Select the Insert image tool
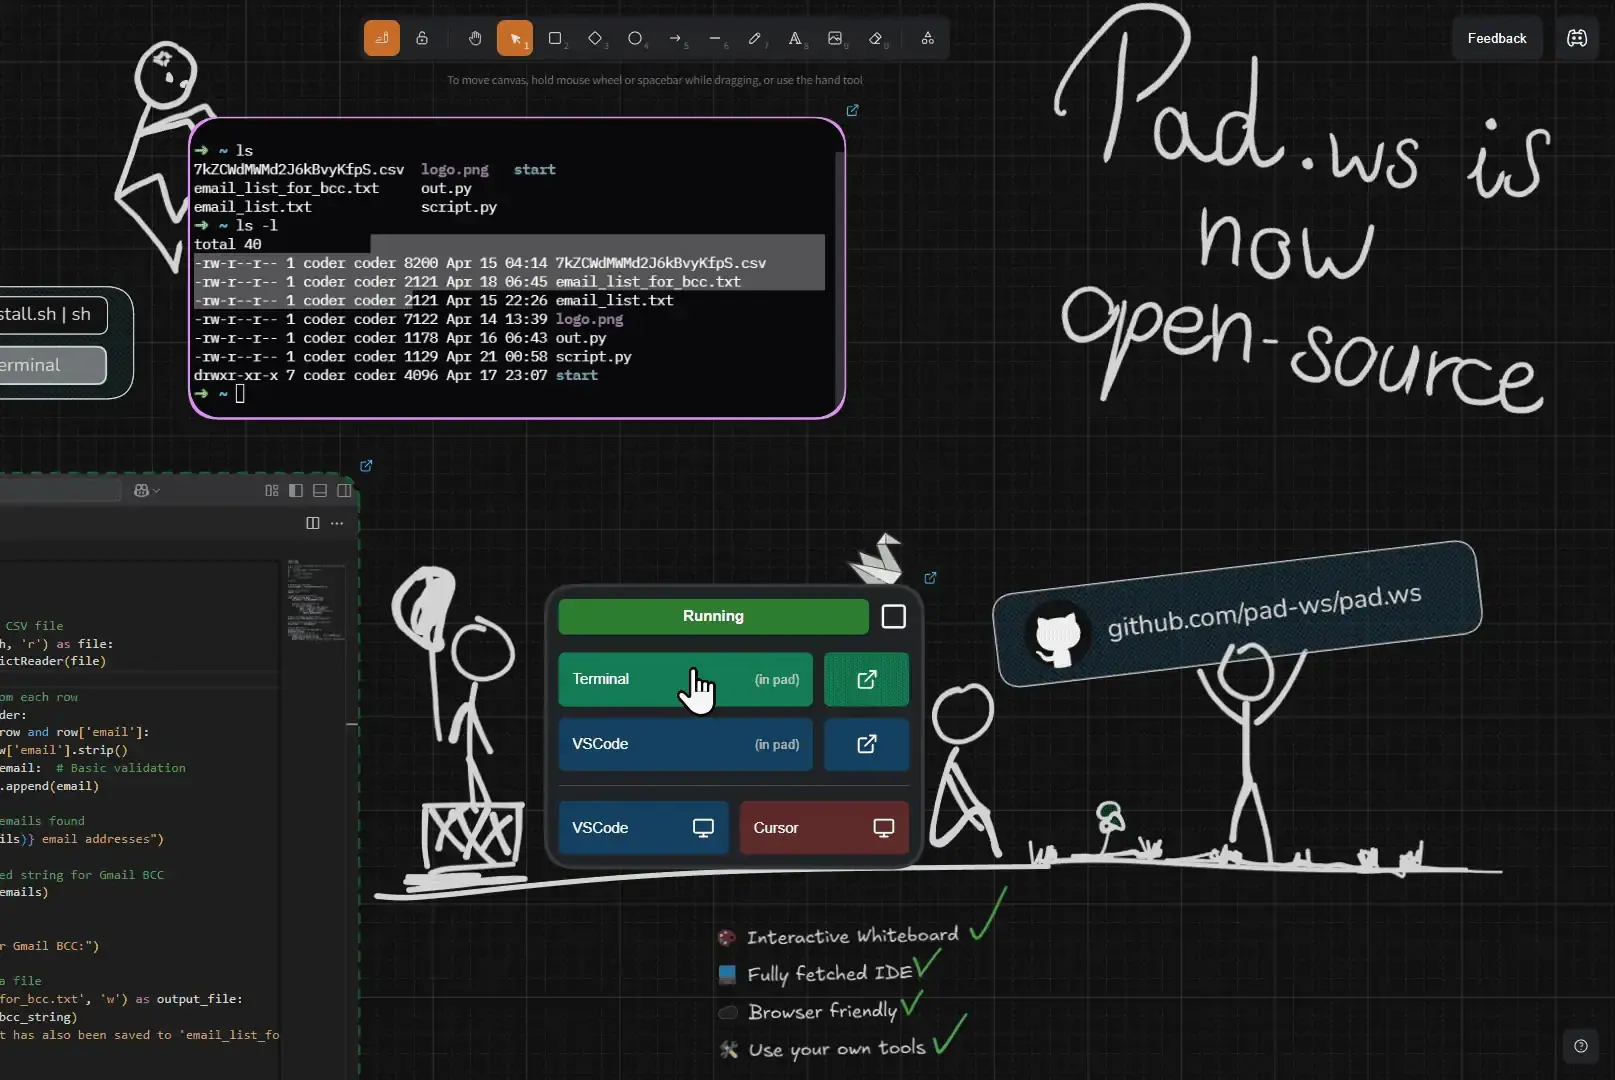 [835, 38]
